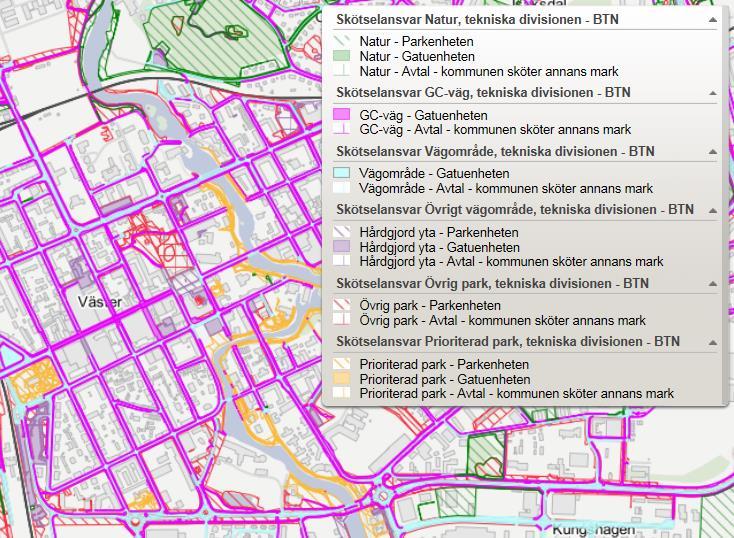Collapse the Skötselansvar Prioriterad park section
The height and width of the screenshot is (538, 734).
pos(712,343)
